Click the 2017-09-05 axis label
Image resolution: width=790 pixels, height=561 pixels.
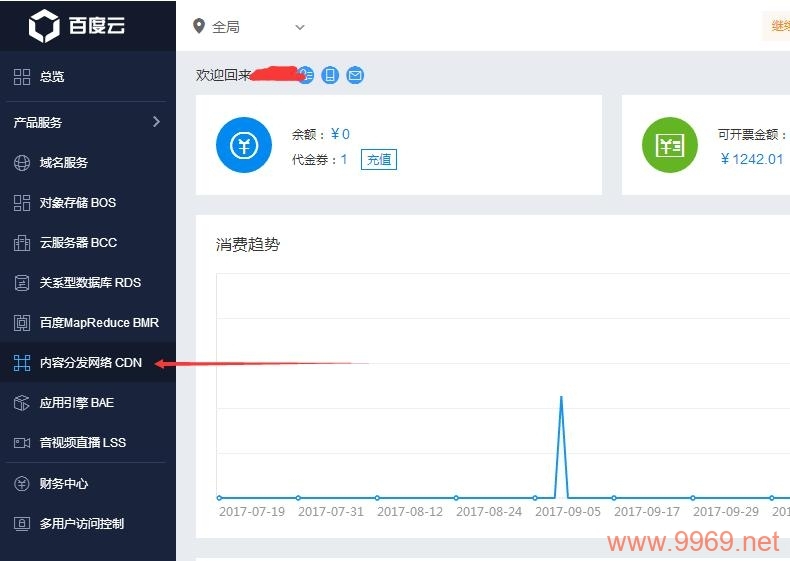(x=568, y=512)
